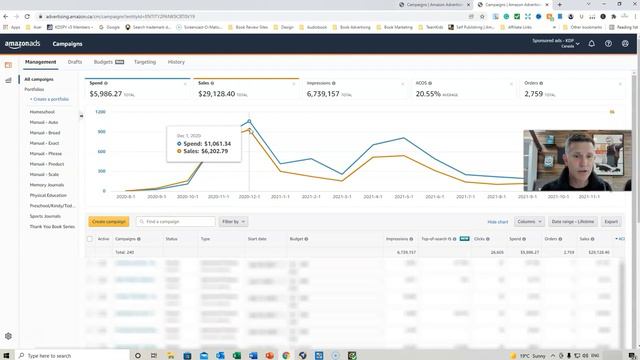Show hidden system tray icons chevron
The width and height of the screenshot is (640, 360).
[553, 356]
